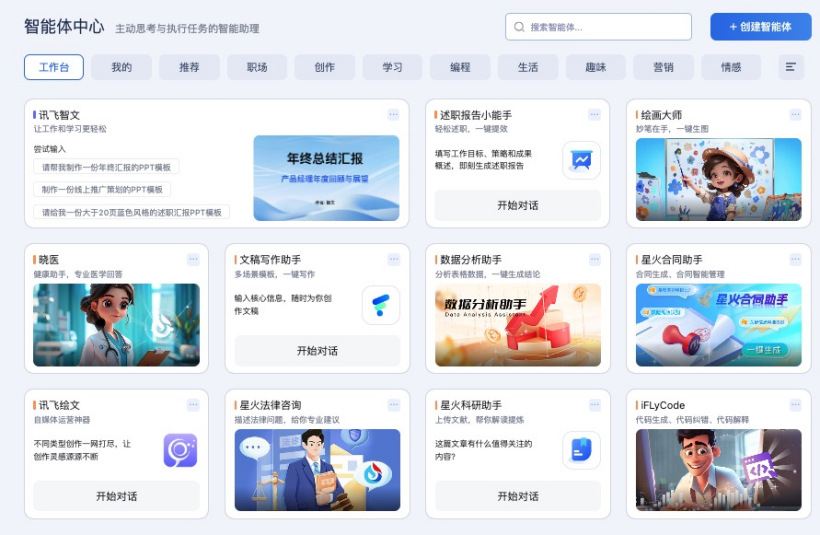The width and height of the screenshot is (820, 535).
Task: Switch to the 我的 tab
Action: pyautogui.click(x=121, y=67)
